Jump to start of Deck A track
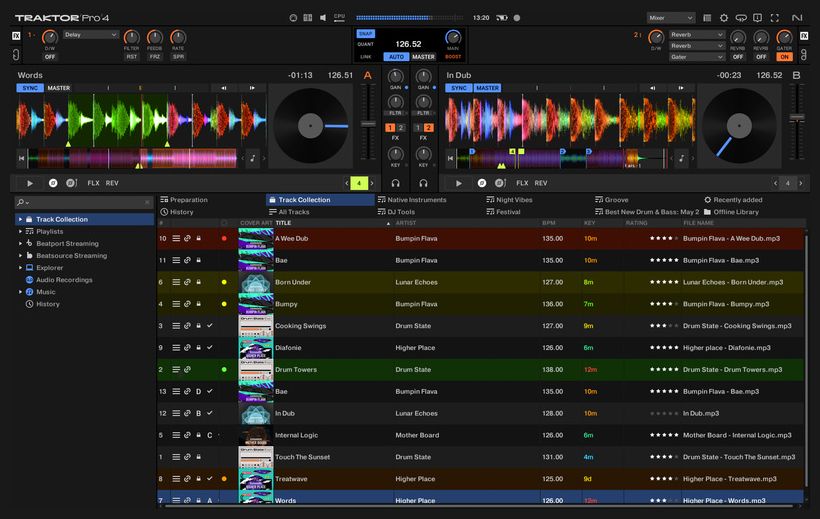The height and width of the screenshot is (519, 820). point(21,158)
